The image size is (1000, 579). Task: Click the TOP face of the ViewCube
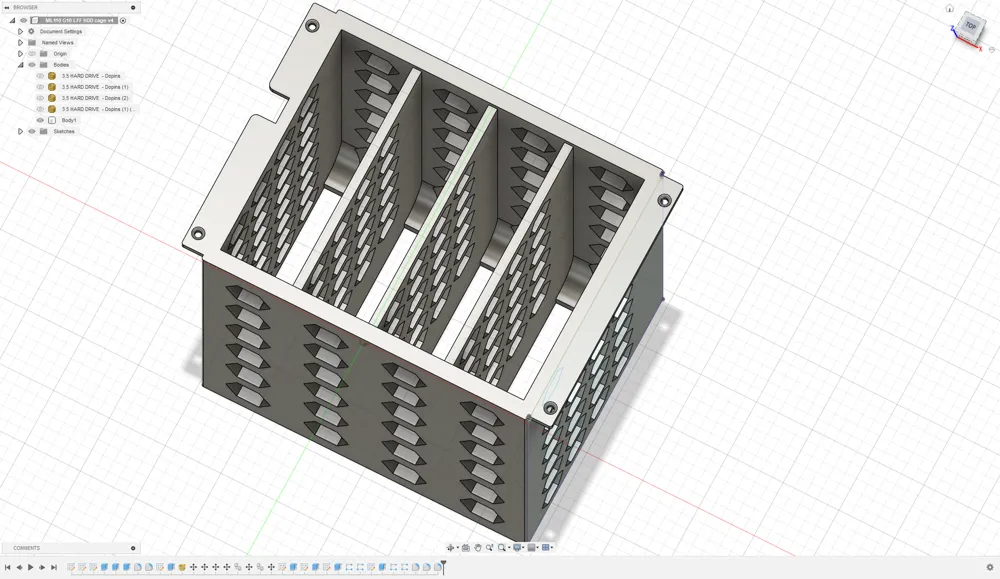click(971, 26)
